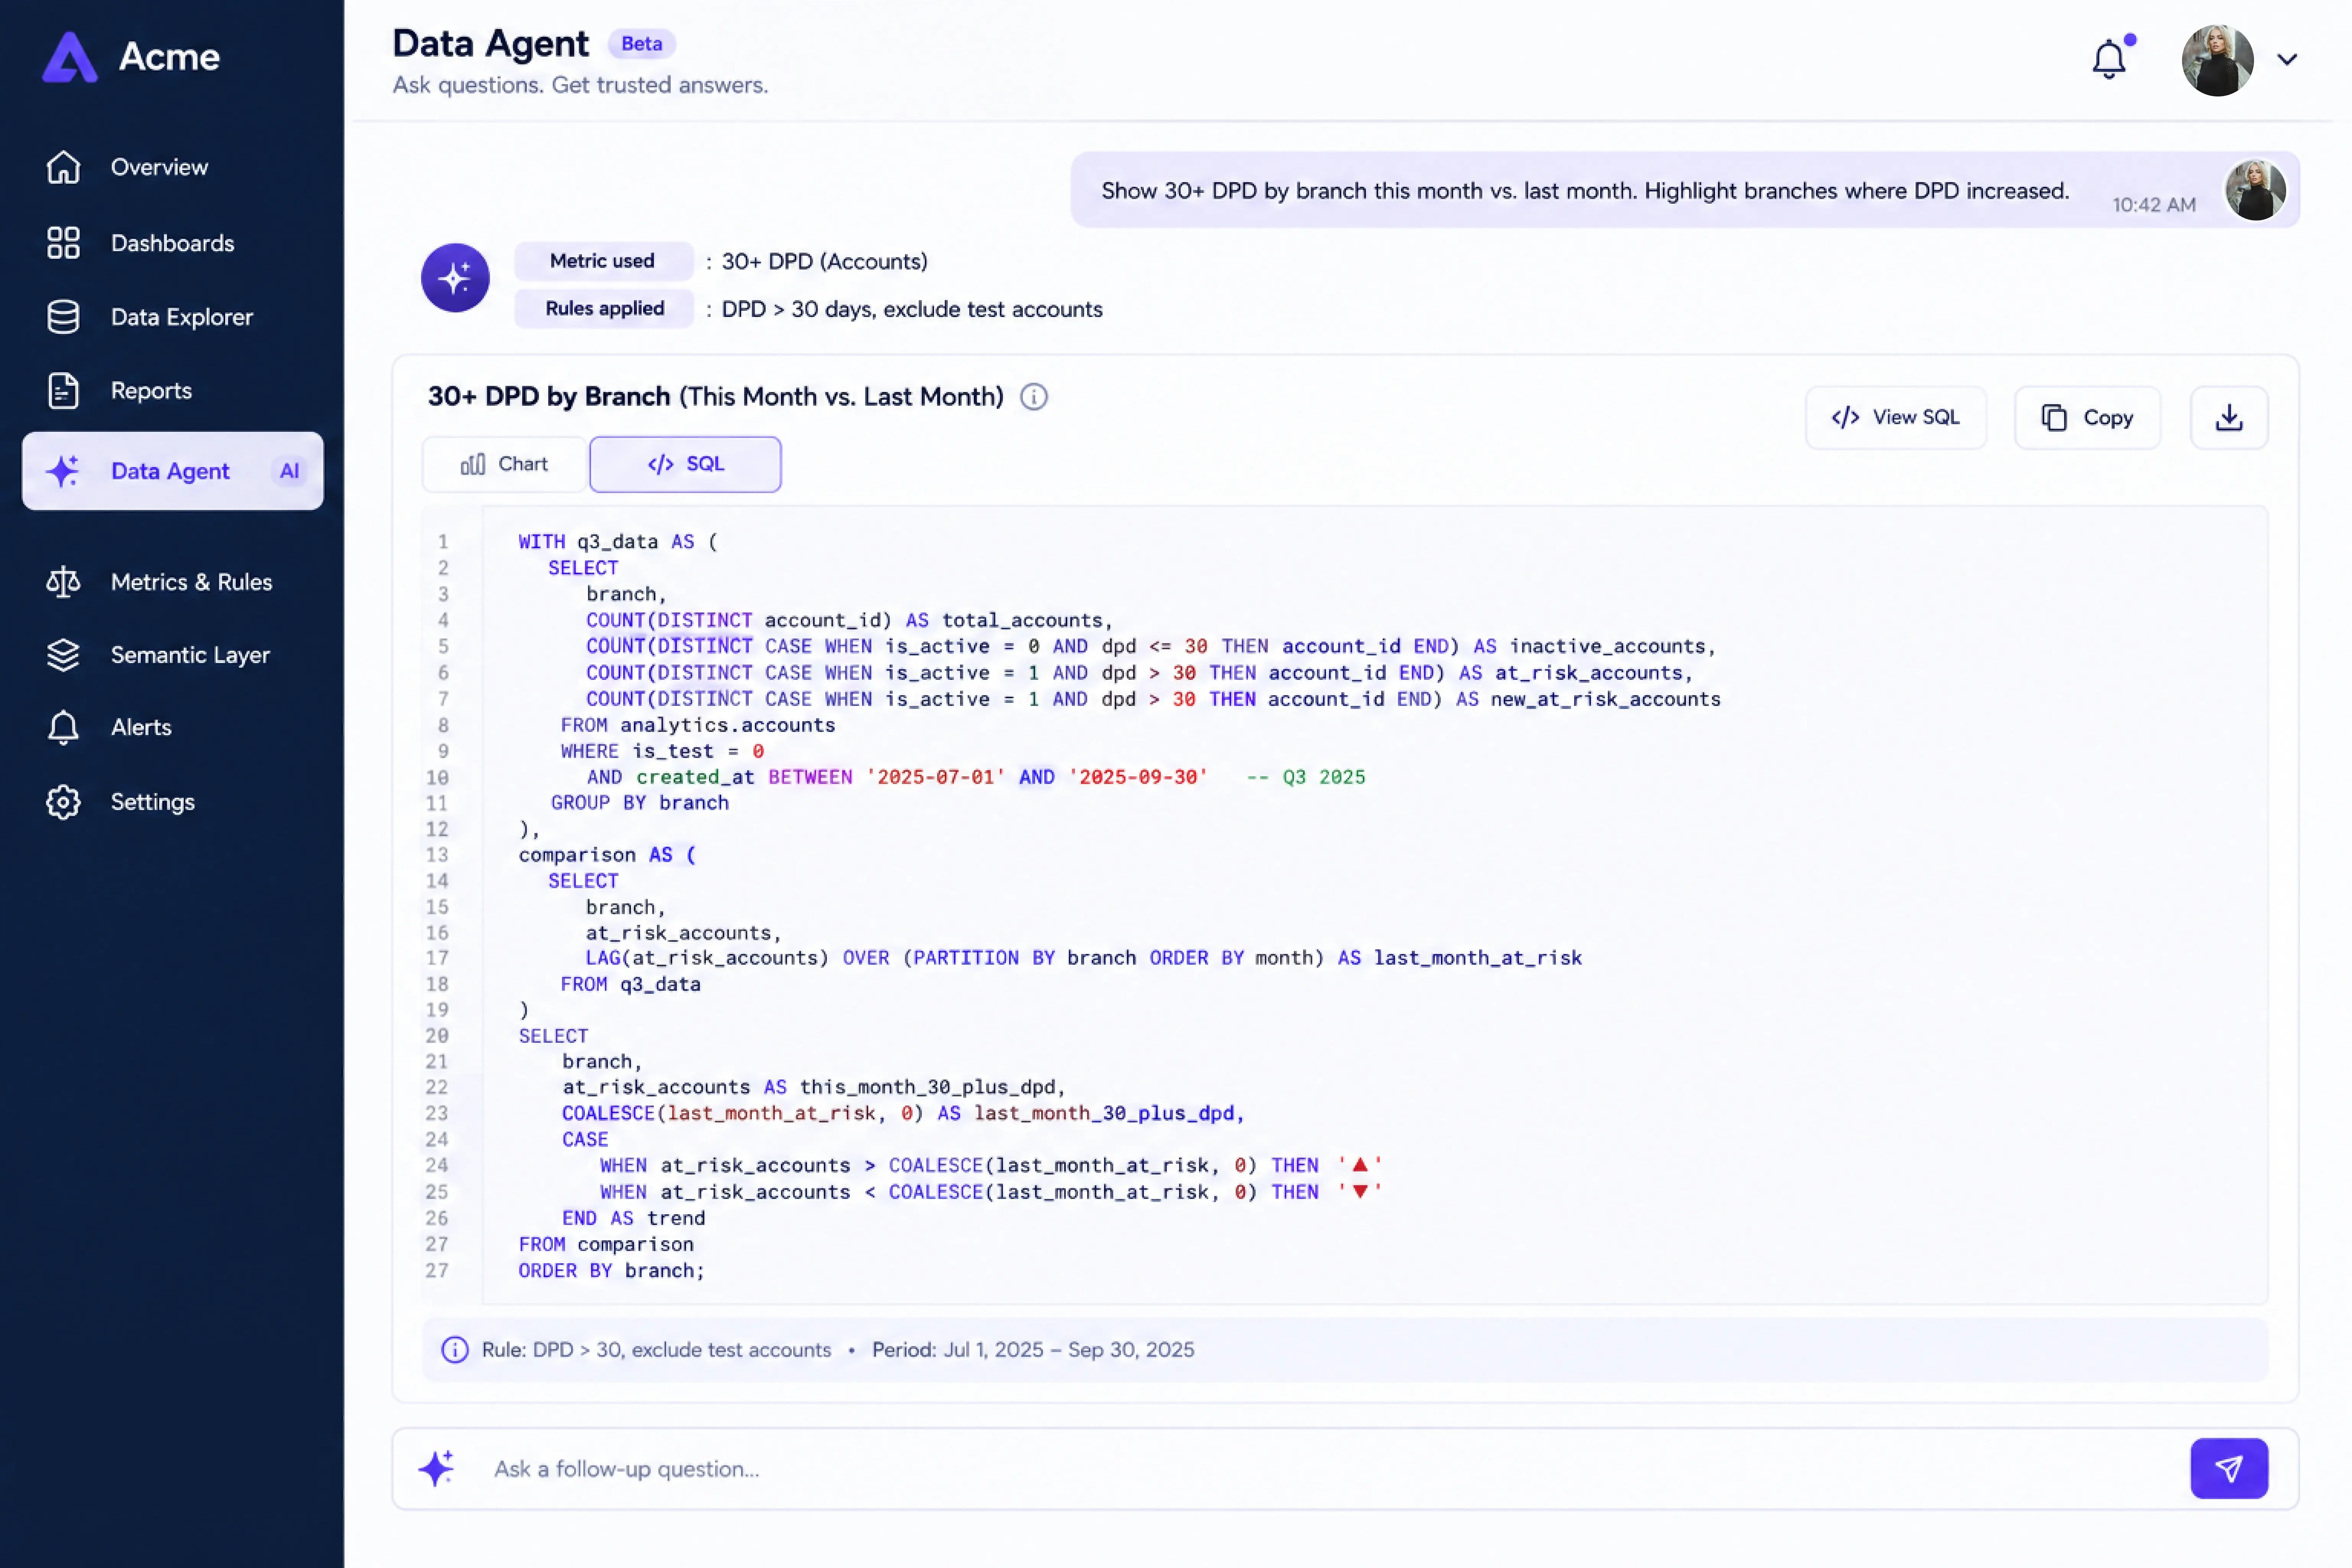Click the Data Agent assistant avatar icon
Screen dimensions: 2352x1568
click(x=455, y=277)
